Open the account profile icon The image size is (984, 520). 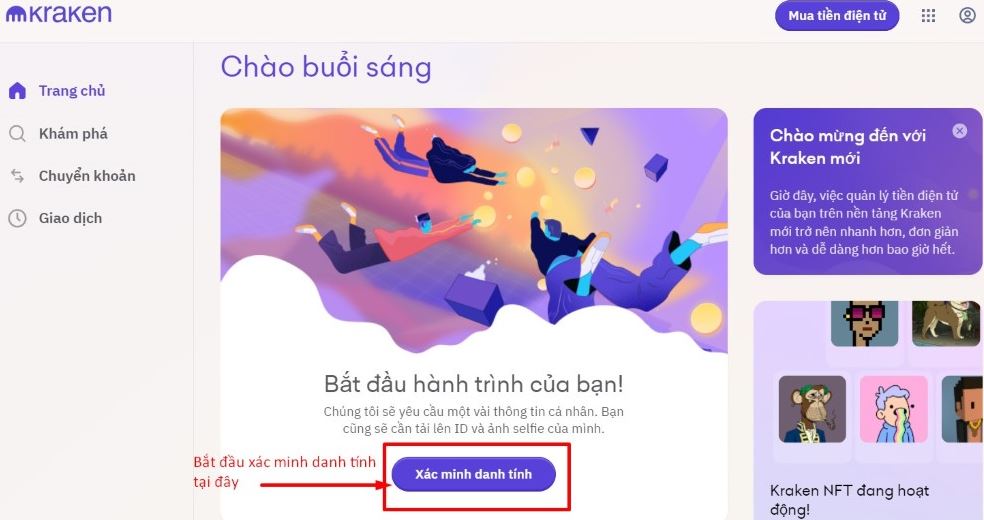click(967, 16)
